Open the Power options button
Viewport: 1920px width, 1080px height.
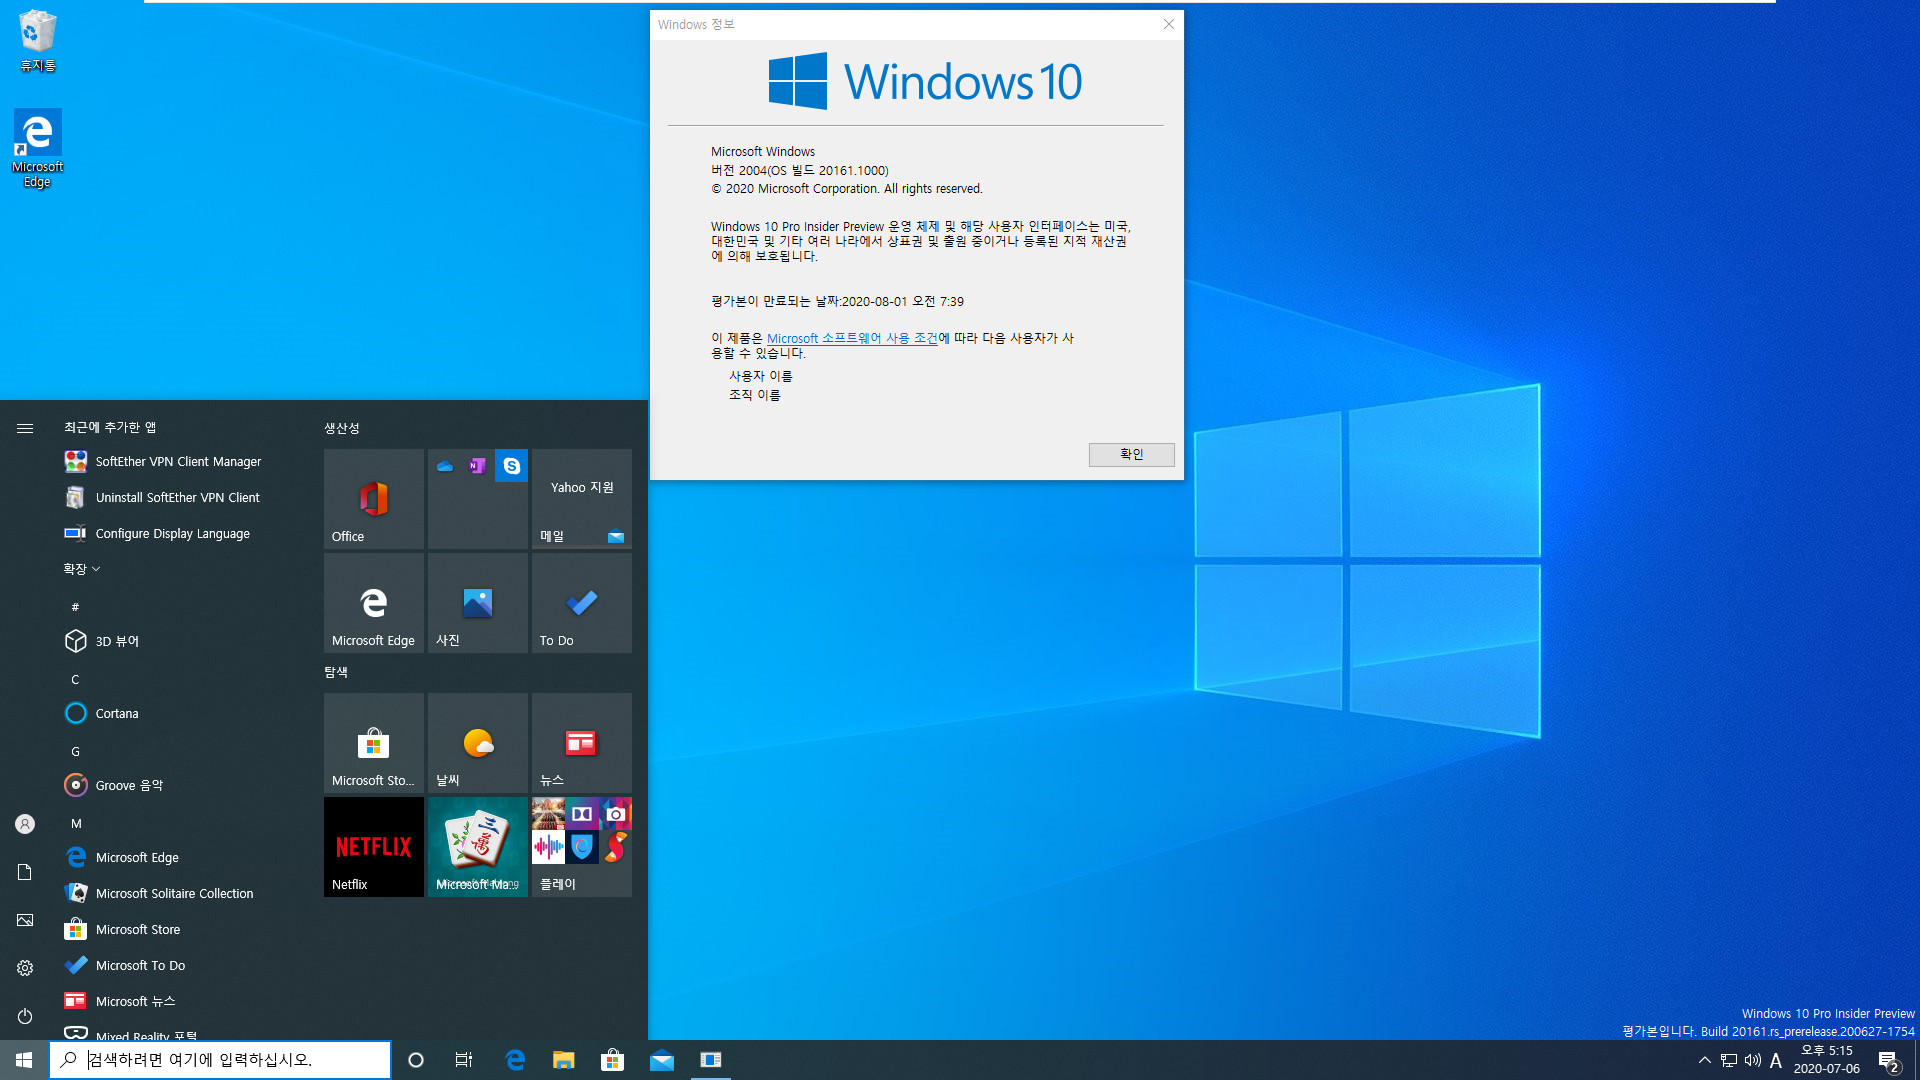pos(25,1016)
